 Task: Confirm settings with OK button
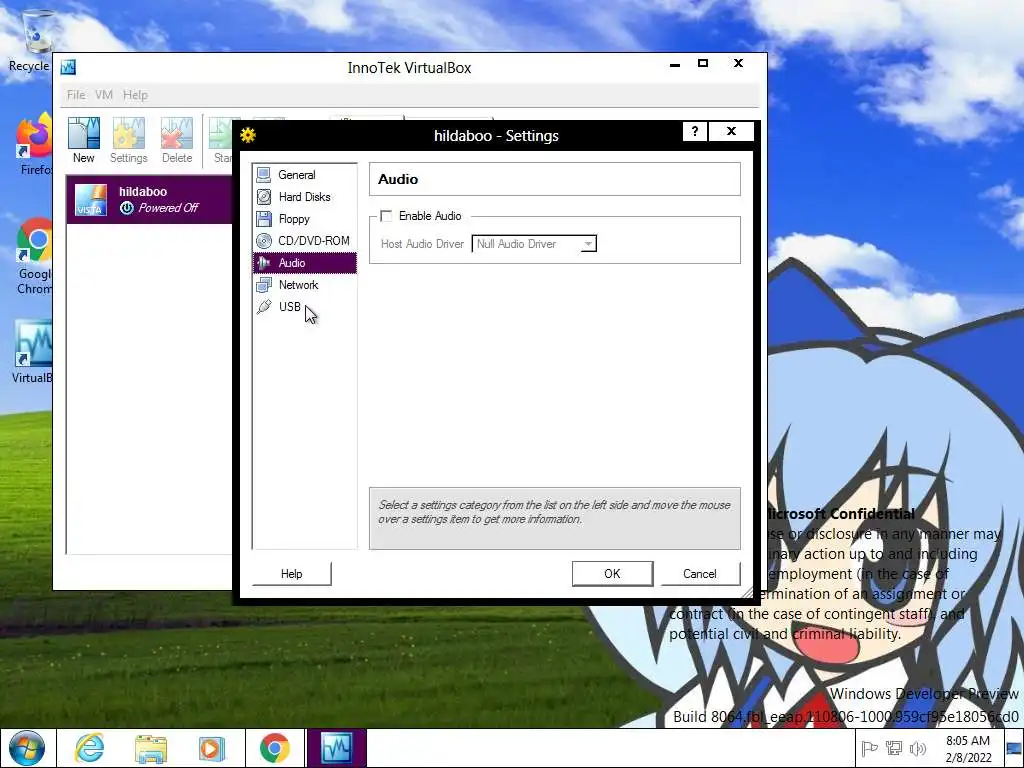tap(612, 573)
